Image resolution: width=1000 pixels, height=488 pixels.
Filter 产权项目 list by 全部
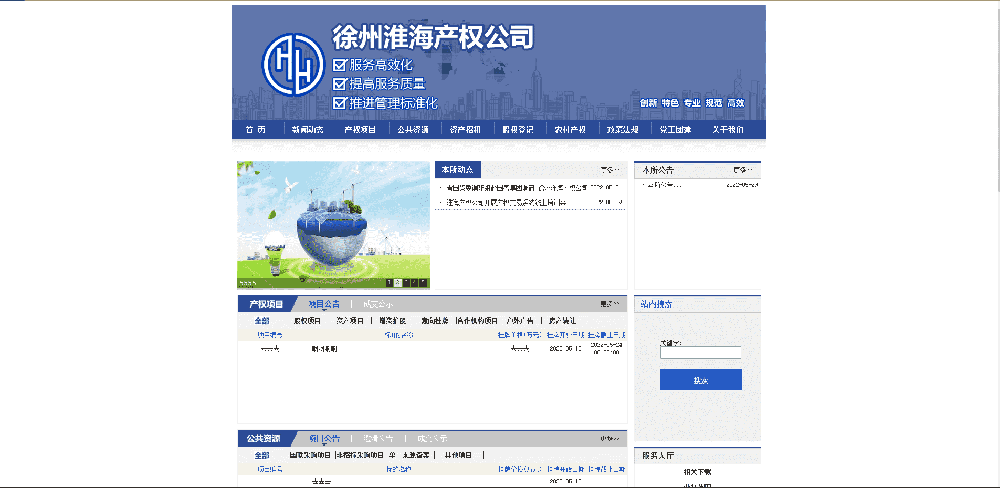(x=262, y=321)
